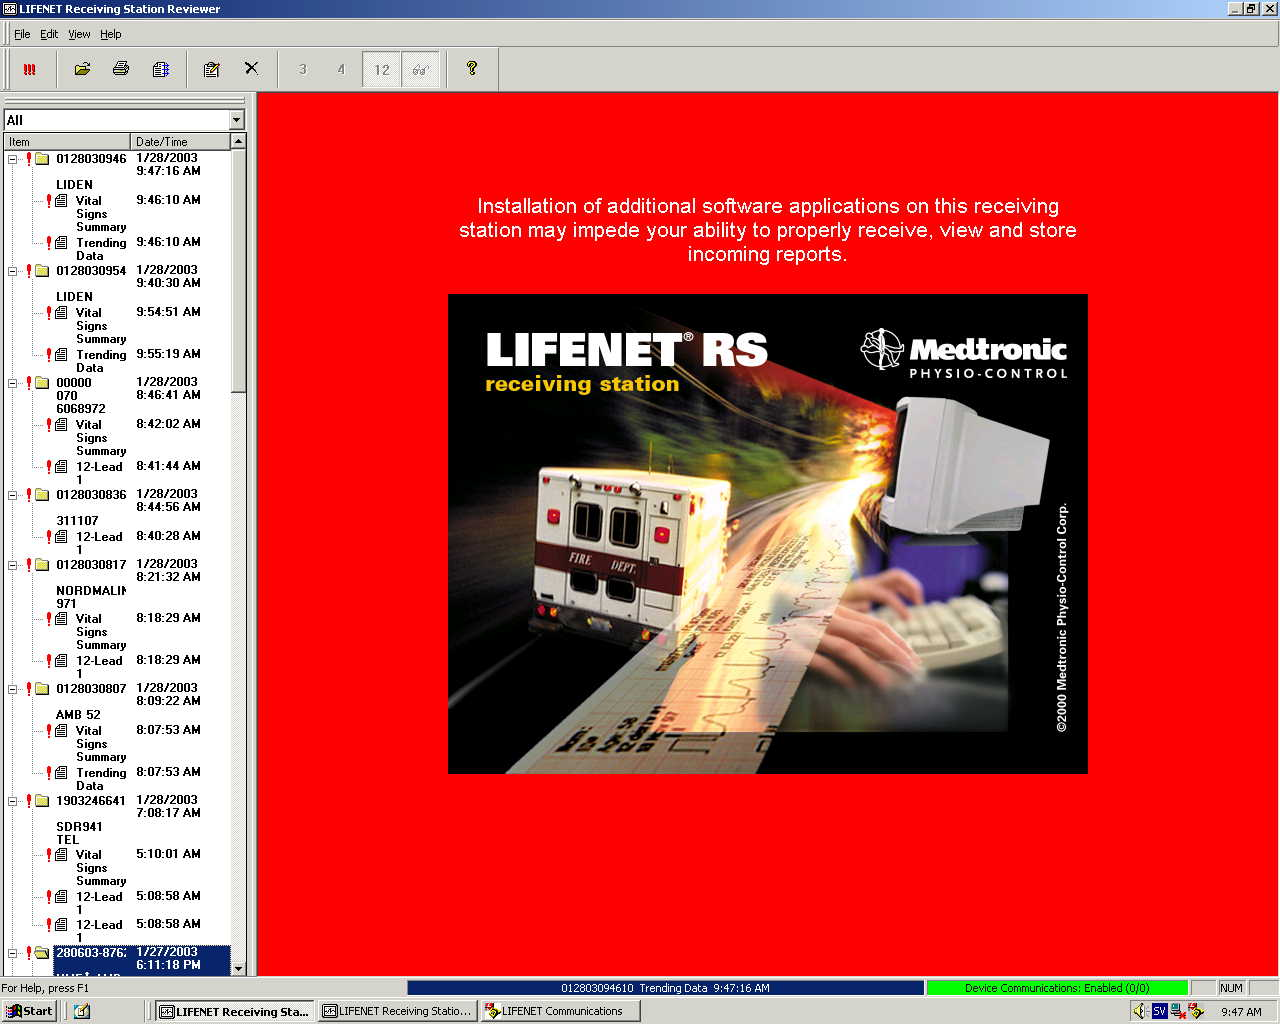1280x1024 pixels.
Task: Click the tree list vertical scrollbar thumb
Action: [238, 271]
